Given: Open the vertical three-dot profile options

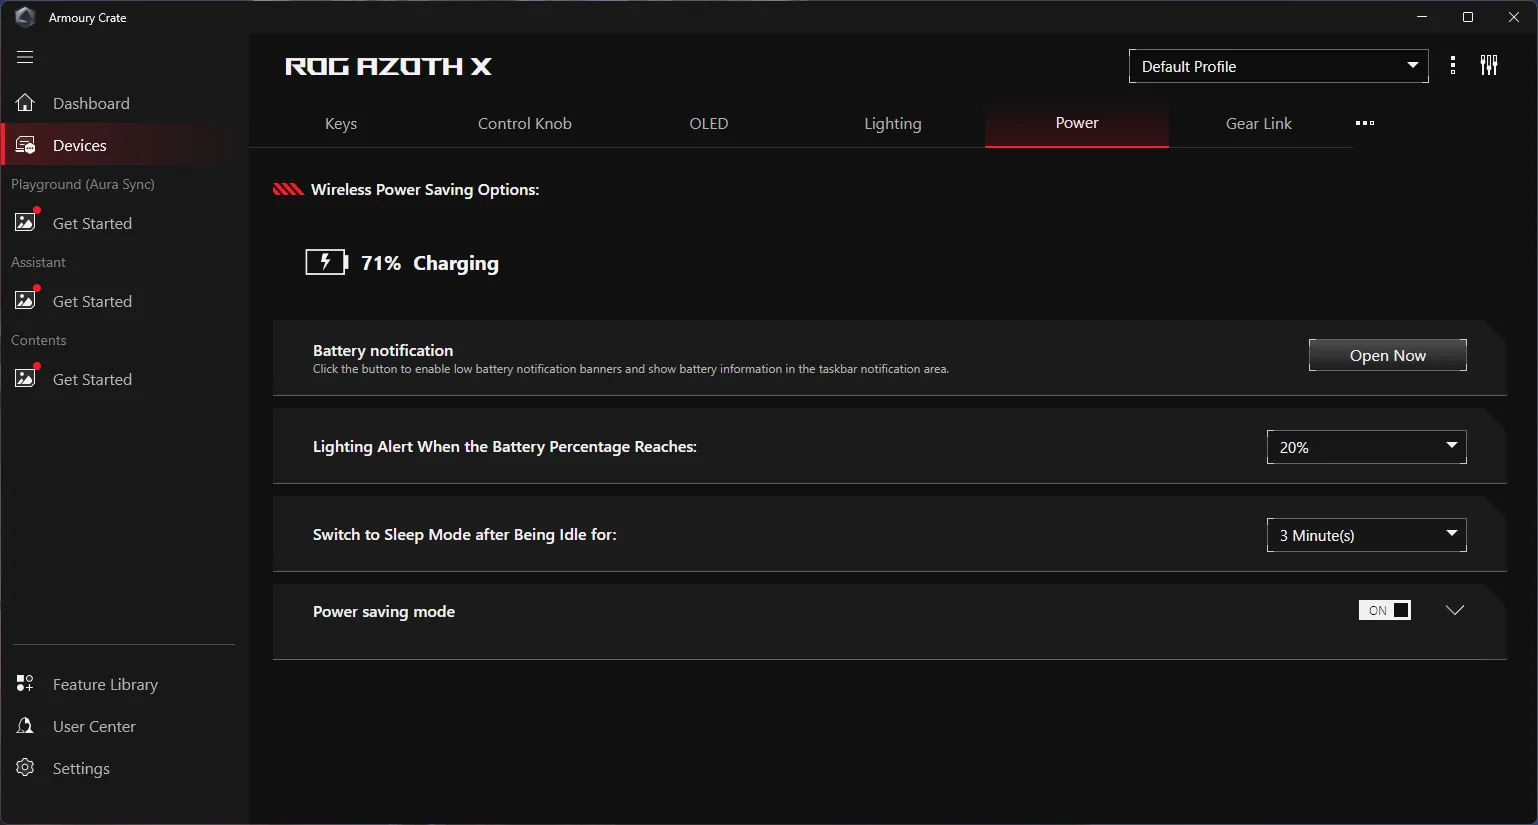Looking at the screenshot, I should (x=1453, y=66).
